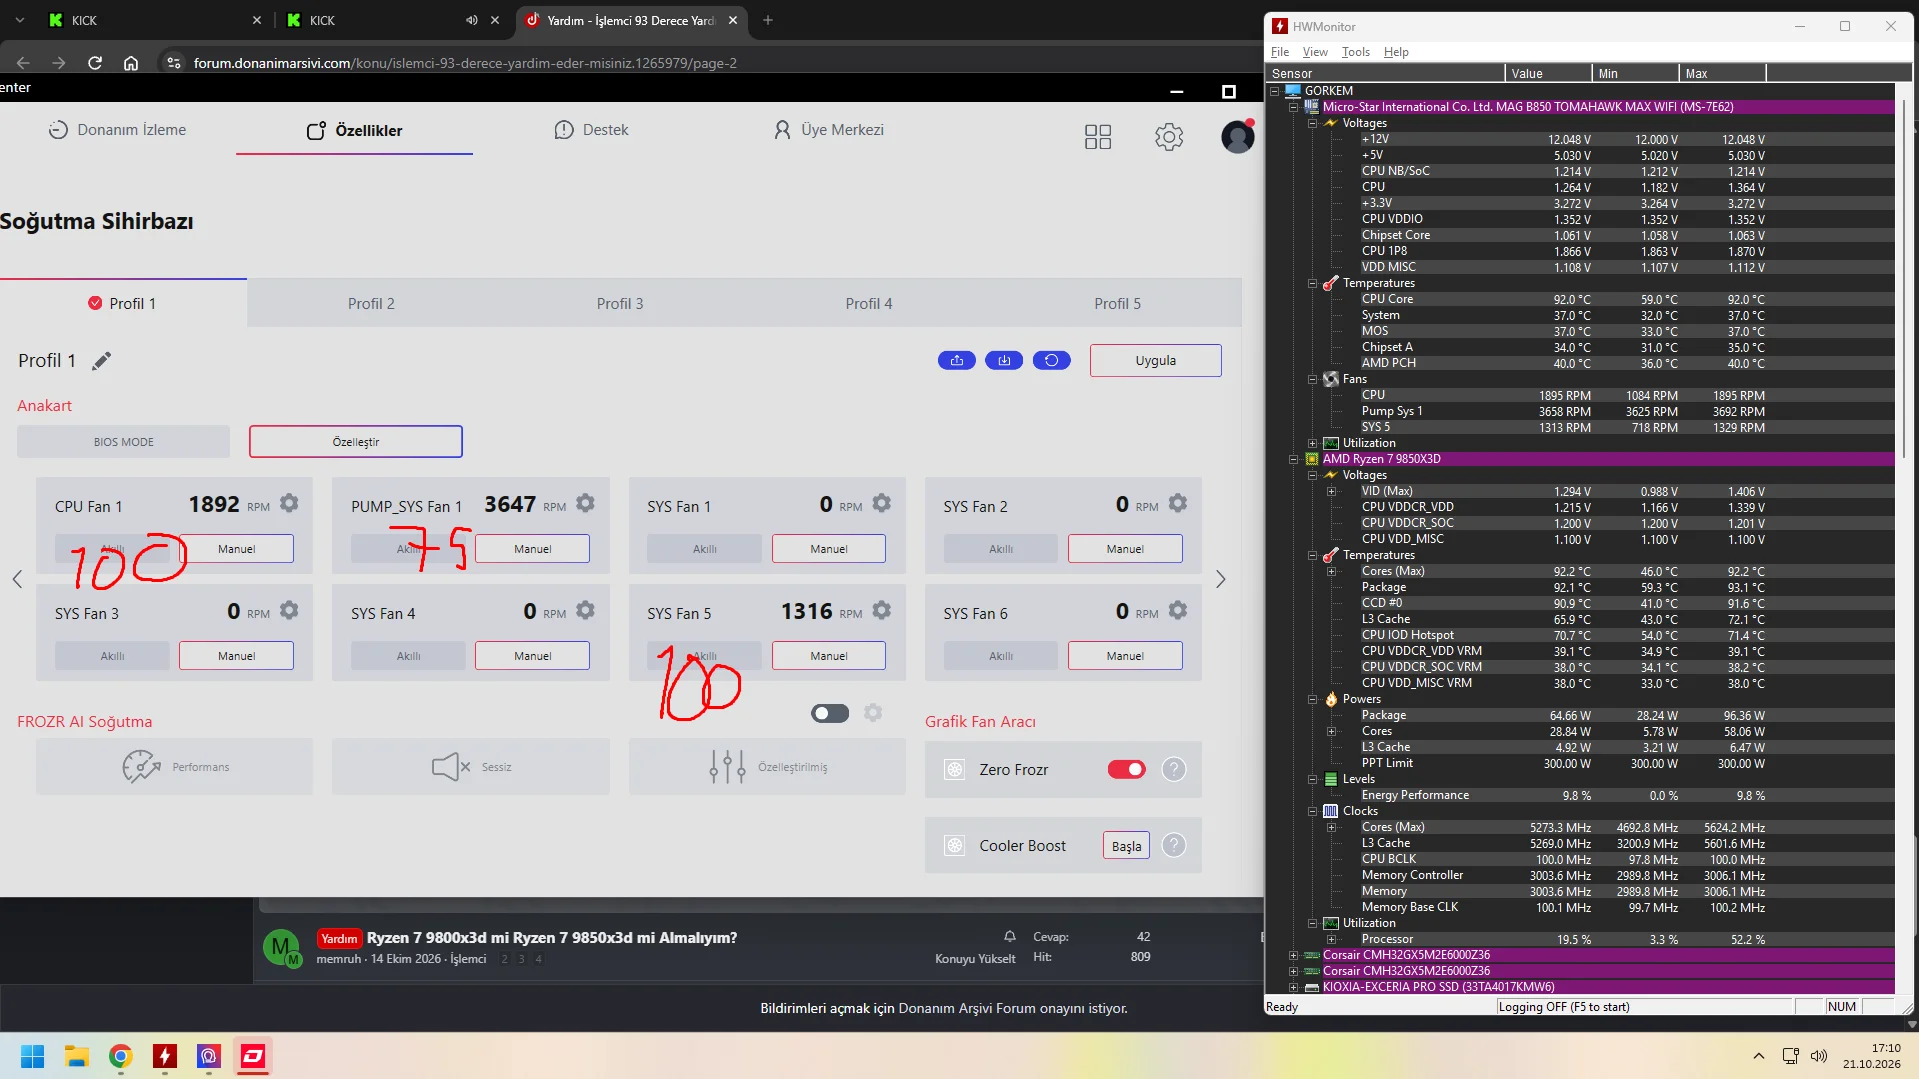
Task: Collapse the AMD Ryzen 7 9850X3D node
Action: 1293,459
